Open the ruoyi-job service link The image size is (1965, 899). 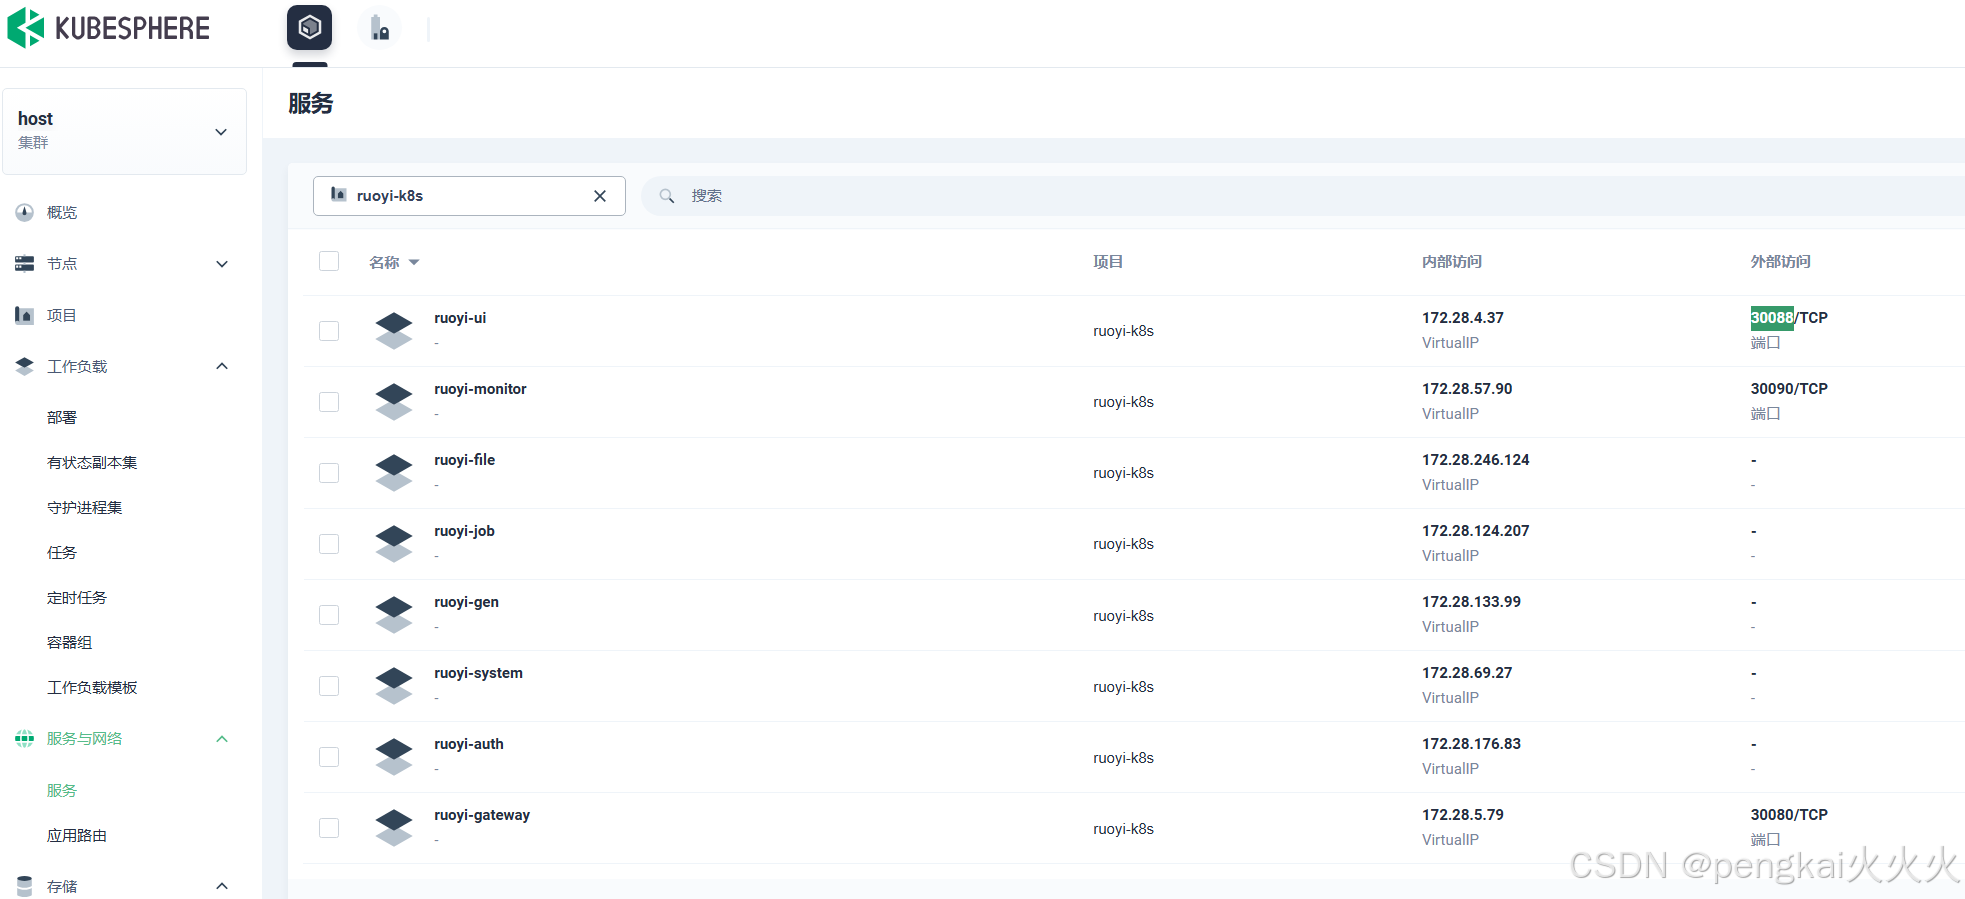464,531
